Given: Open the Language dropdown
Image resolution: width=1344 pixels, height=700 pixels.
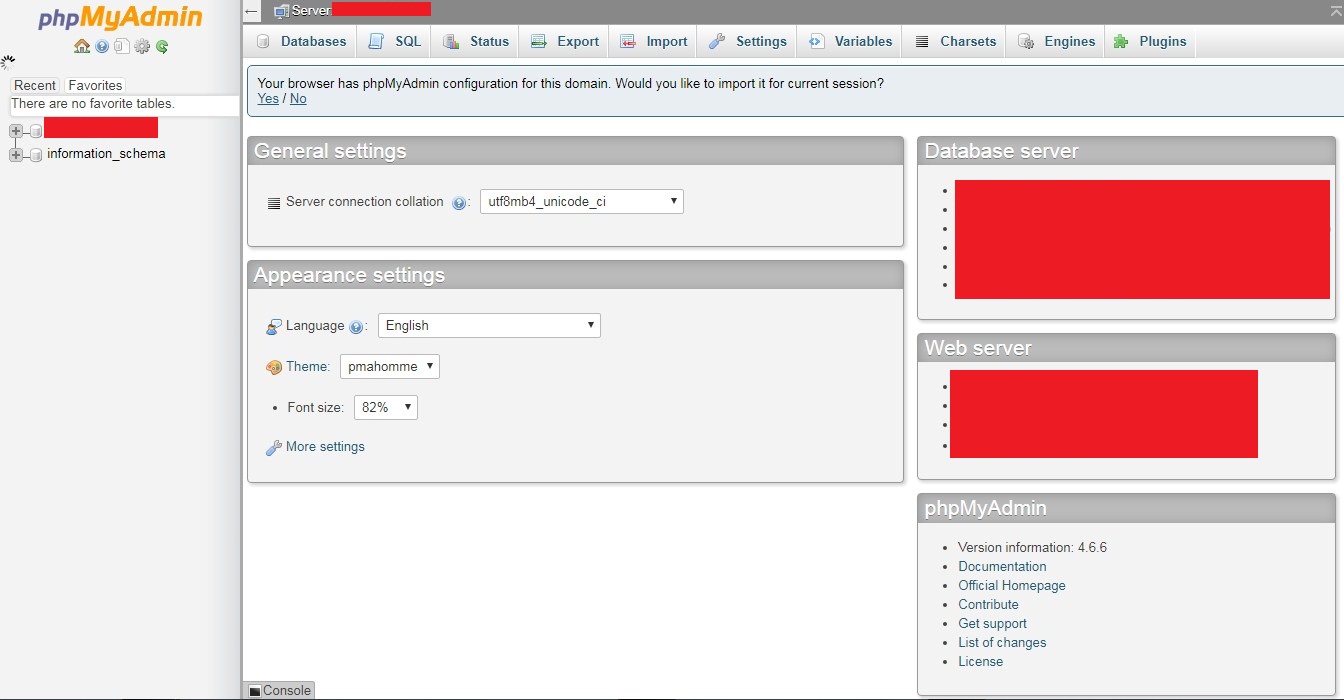Looking at the screenshot, I should click(x=488, y=325).
